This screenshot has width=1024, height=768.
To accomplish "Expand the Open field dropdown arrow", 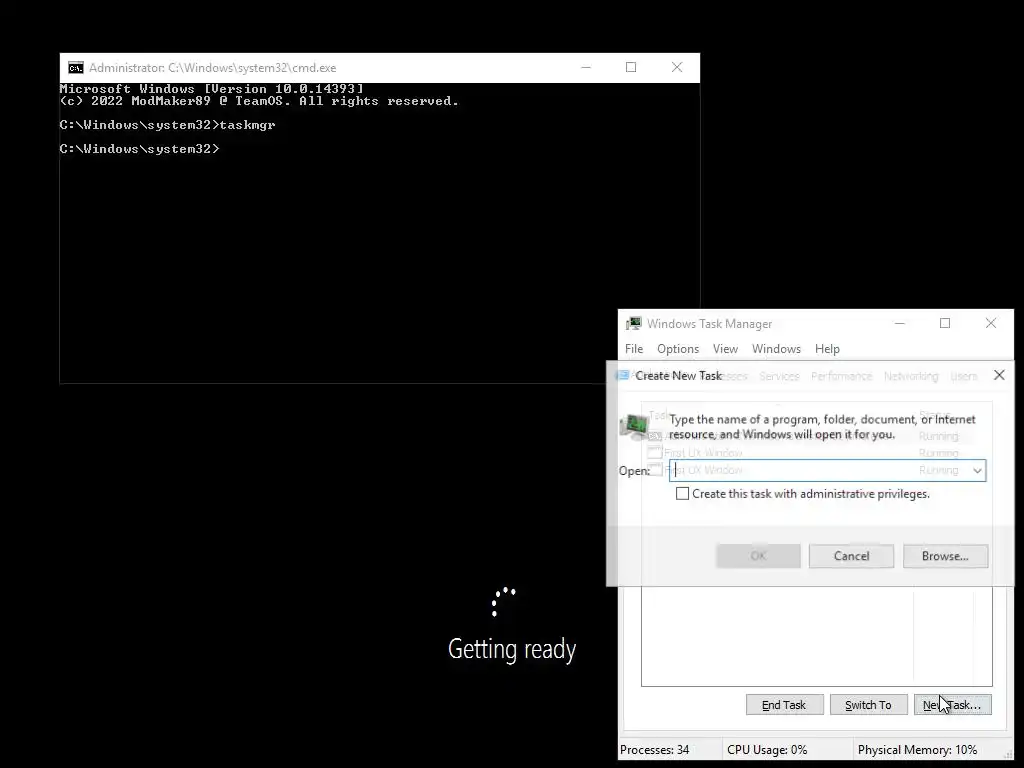I will [977, 470].
